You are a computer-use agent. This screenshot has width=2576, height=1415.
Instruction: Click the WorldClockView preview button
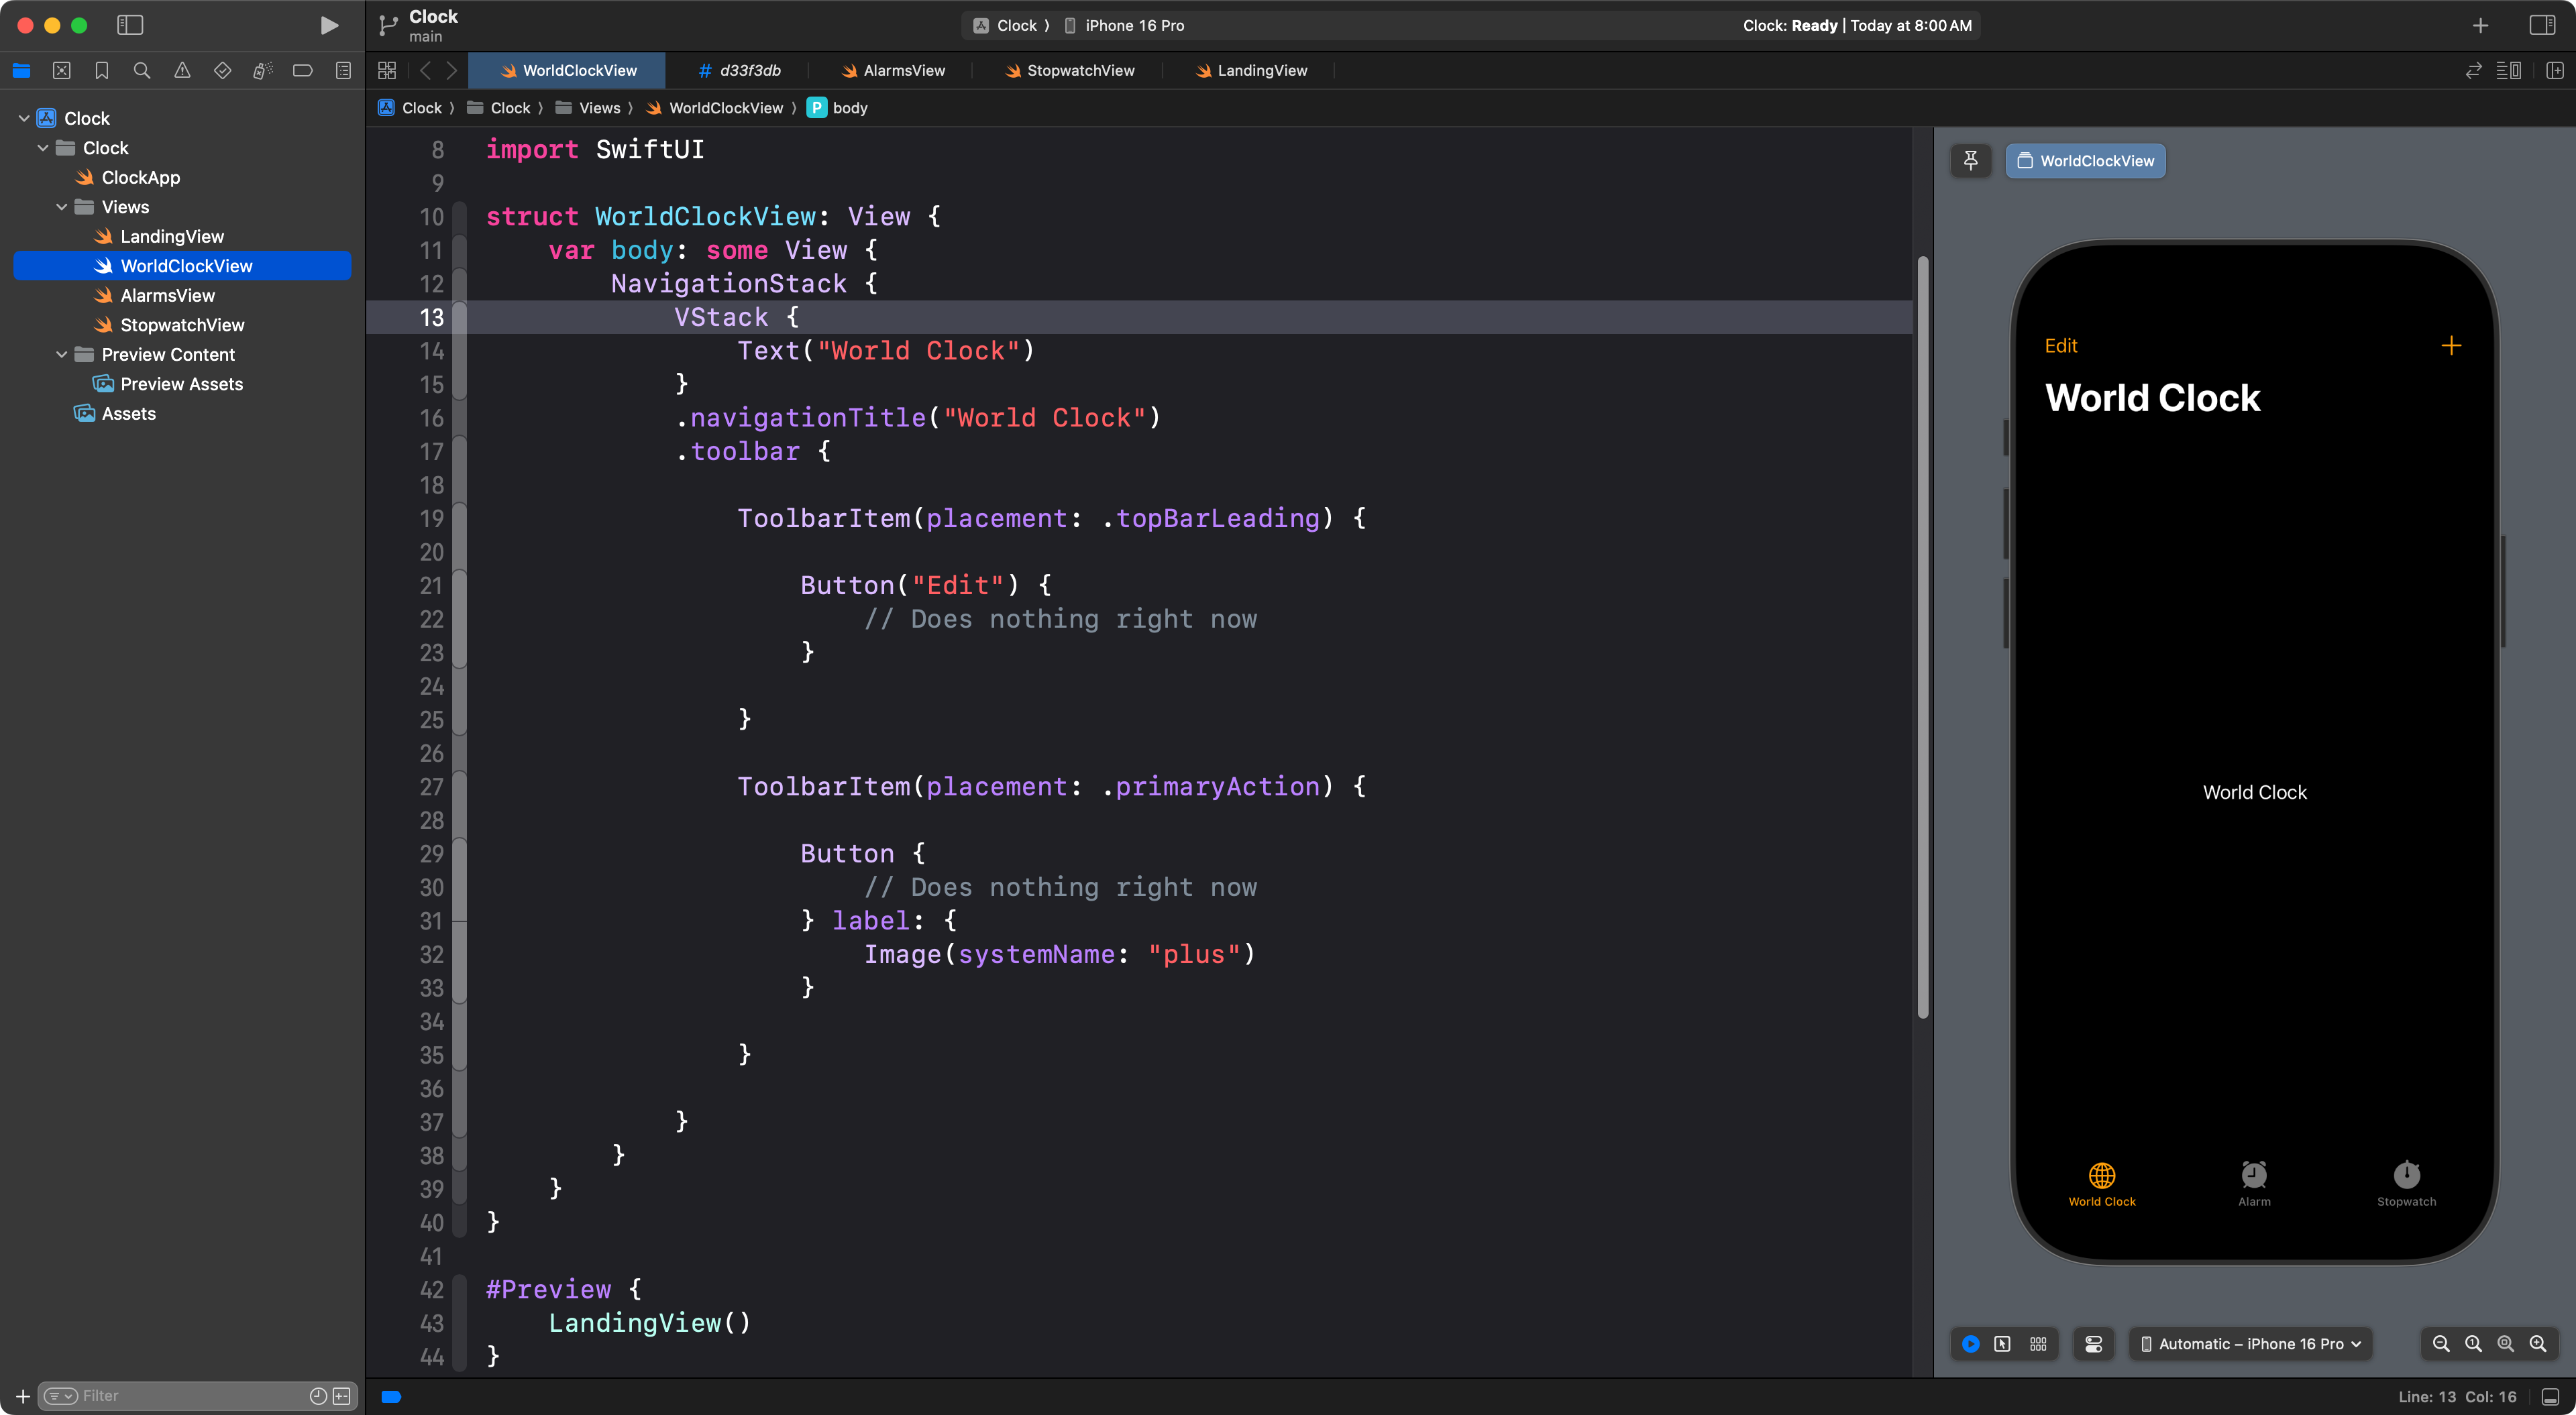(2085, 160)
